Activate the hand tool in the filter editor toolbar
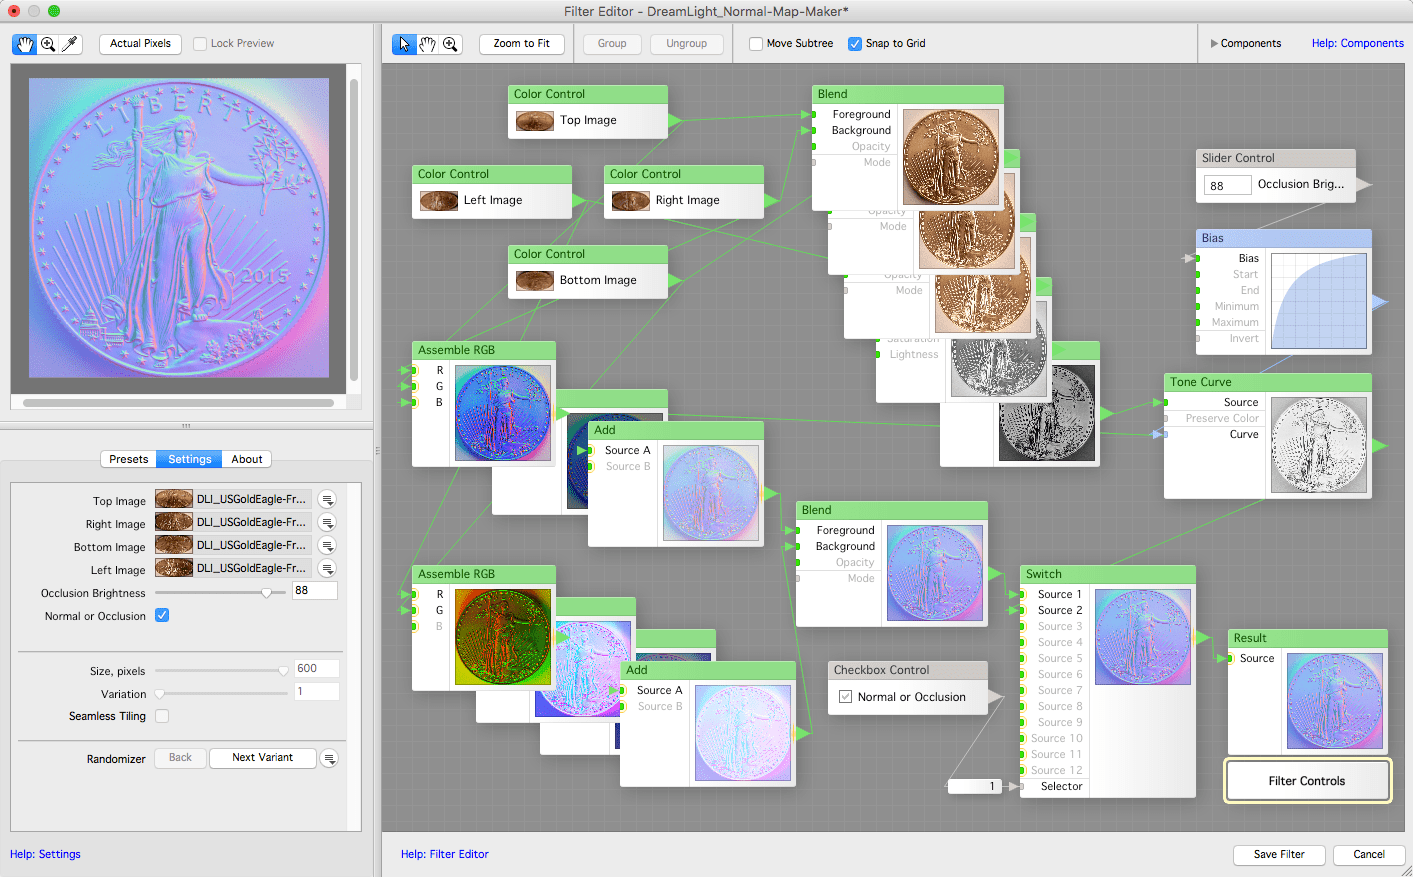The height and width of the screenshot is (877, 1413). point(427,44)
